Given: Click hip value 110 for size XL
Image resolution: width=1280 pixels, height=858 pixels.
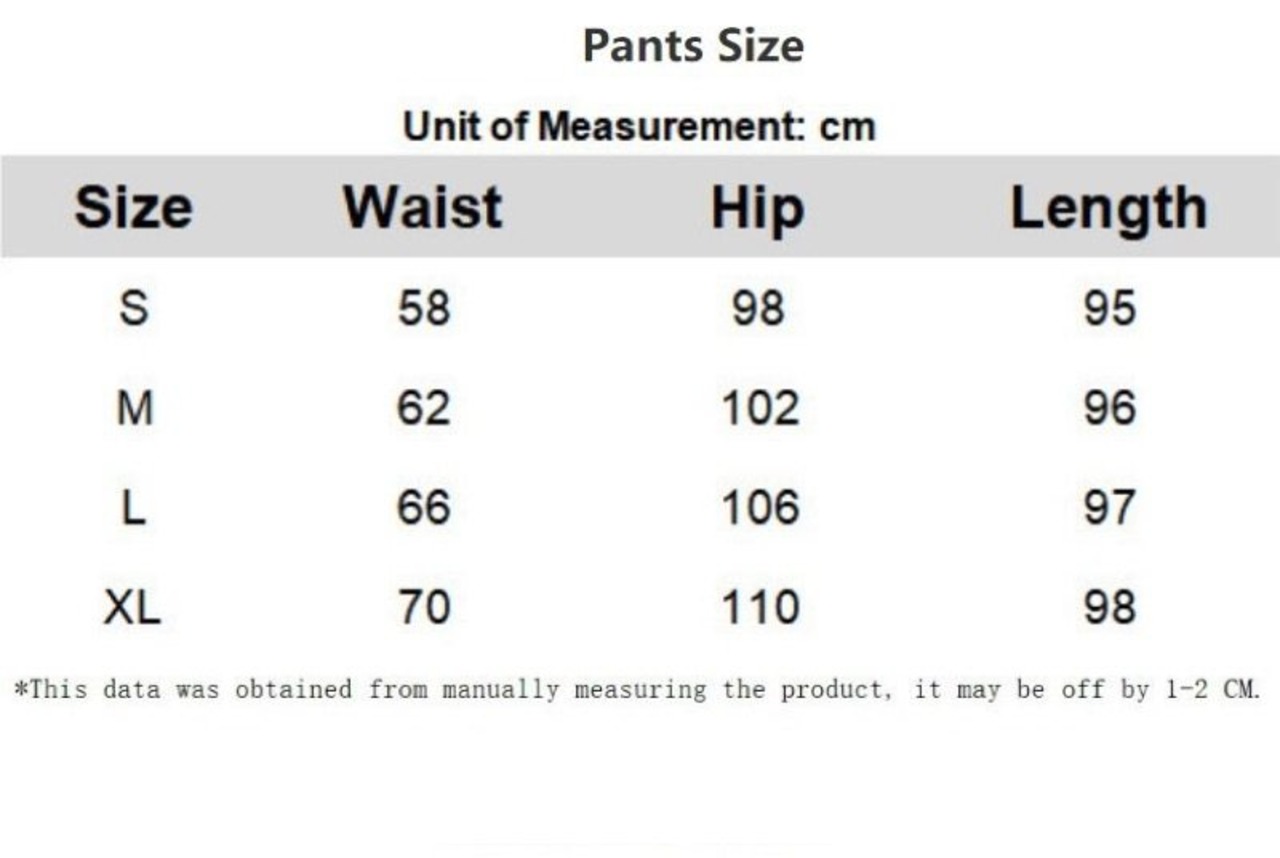Looking at the screenshot, I should pyautogui.click(x=760, y=608).
